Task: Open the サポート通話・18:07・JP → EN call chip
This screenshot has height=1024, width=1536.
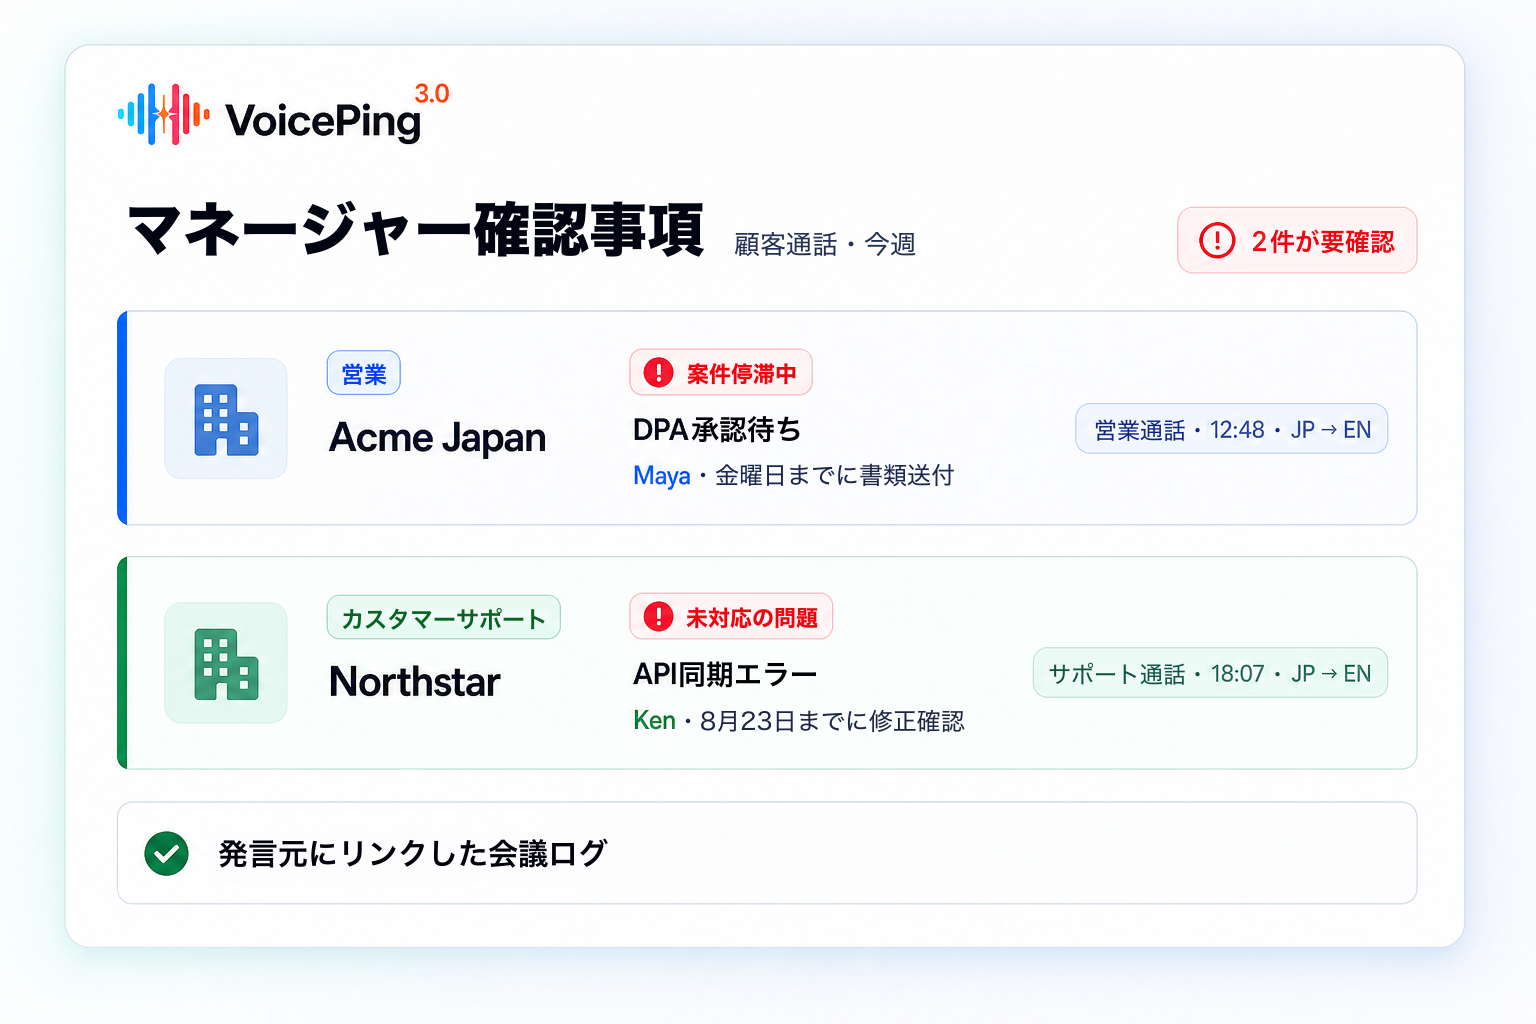Action: [1210, 673]
